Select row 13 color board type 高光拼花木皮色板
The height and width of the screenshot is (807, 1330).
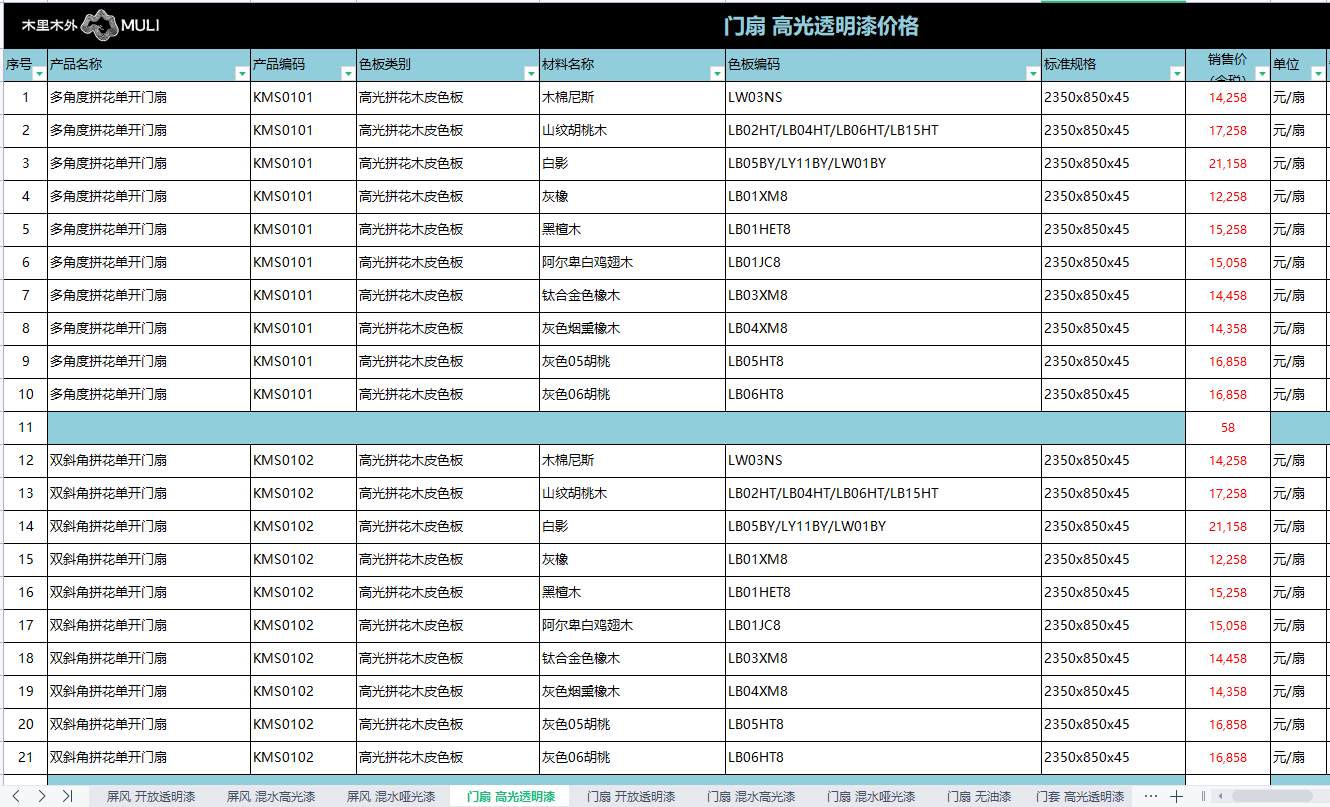tap(448, 494)
